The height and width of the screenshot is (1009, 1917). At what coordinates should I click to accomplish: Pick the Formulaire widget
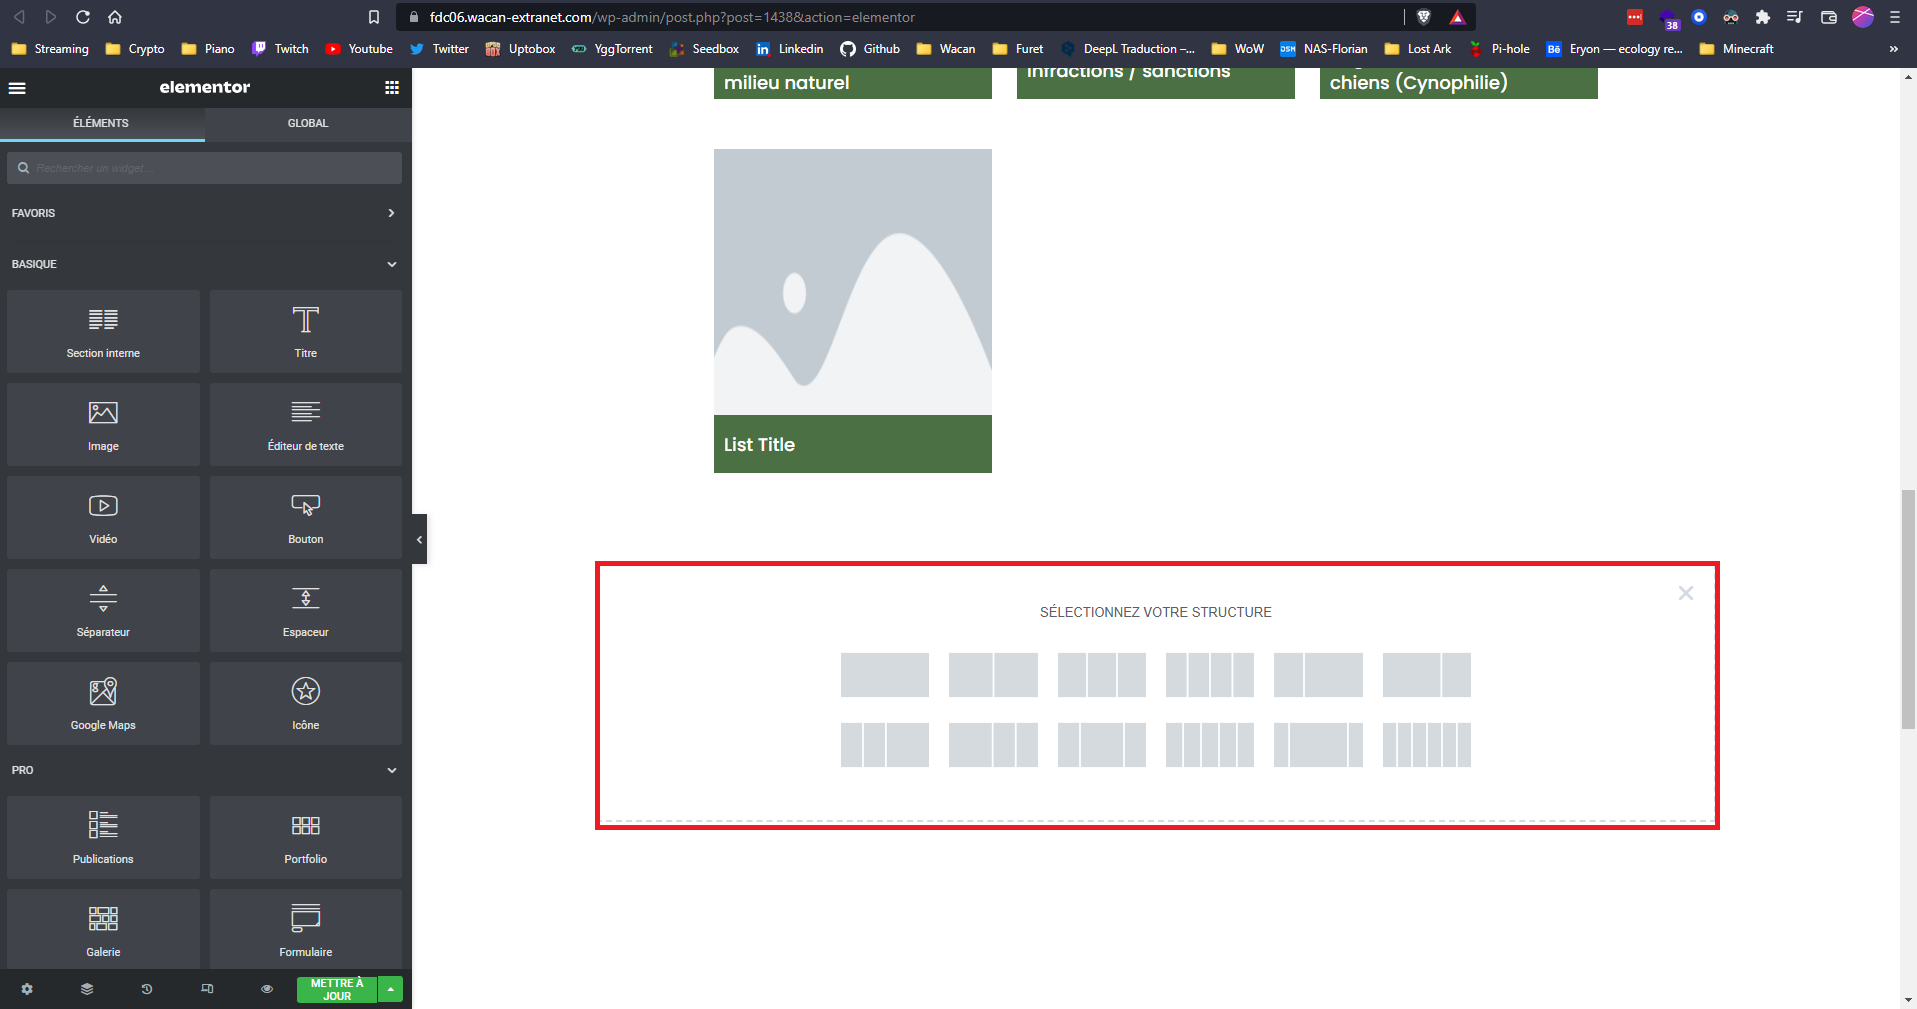point(305,928)
